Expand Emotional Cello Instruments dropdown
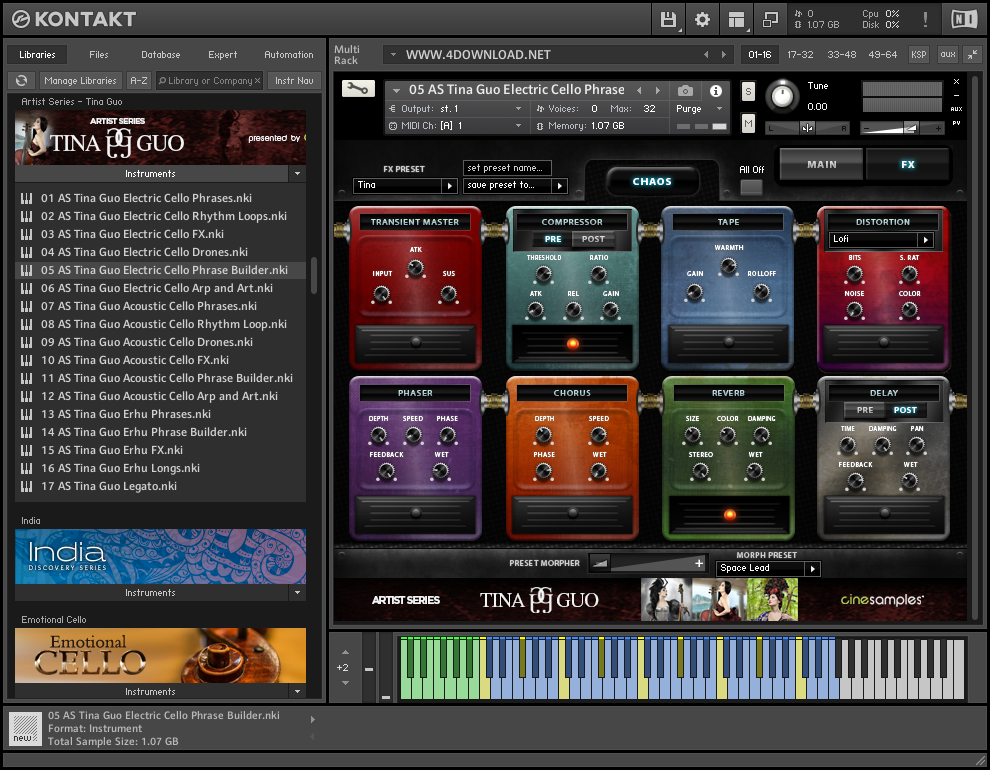 [297, 692]
